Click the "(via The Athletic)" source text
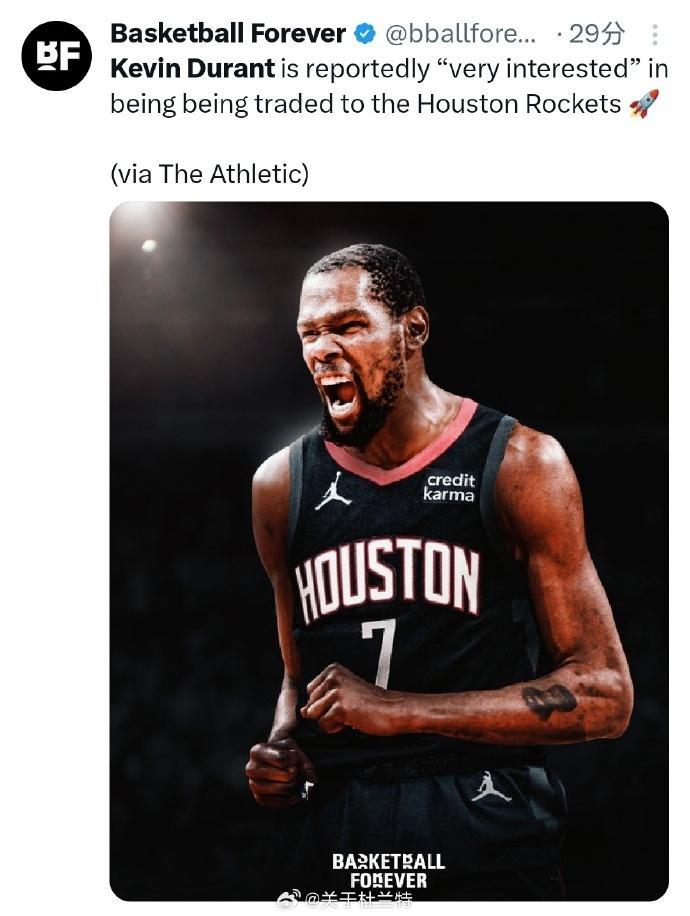Viewport: 690px width, 916px height. tap(209, 173)
